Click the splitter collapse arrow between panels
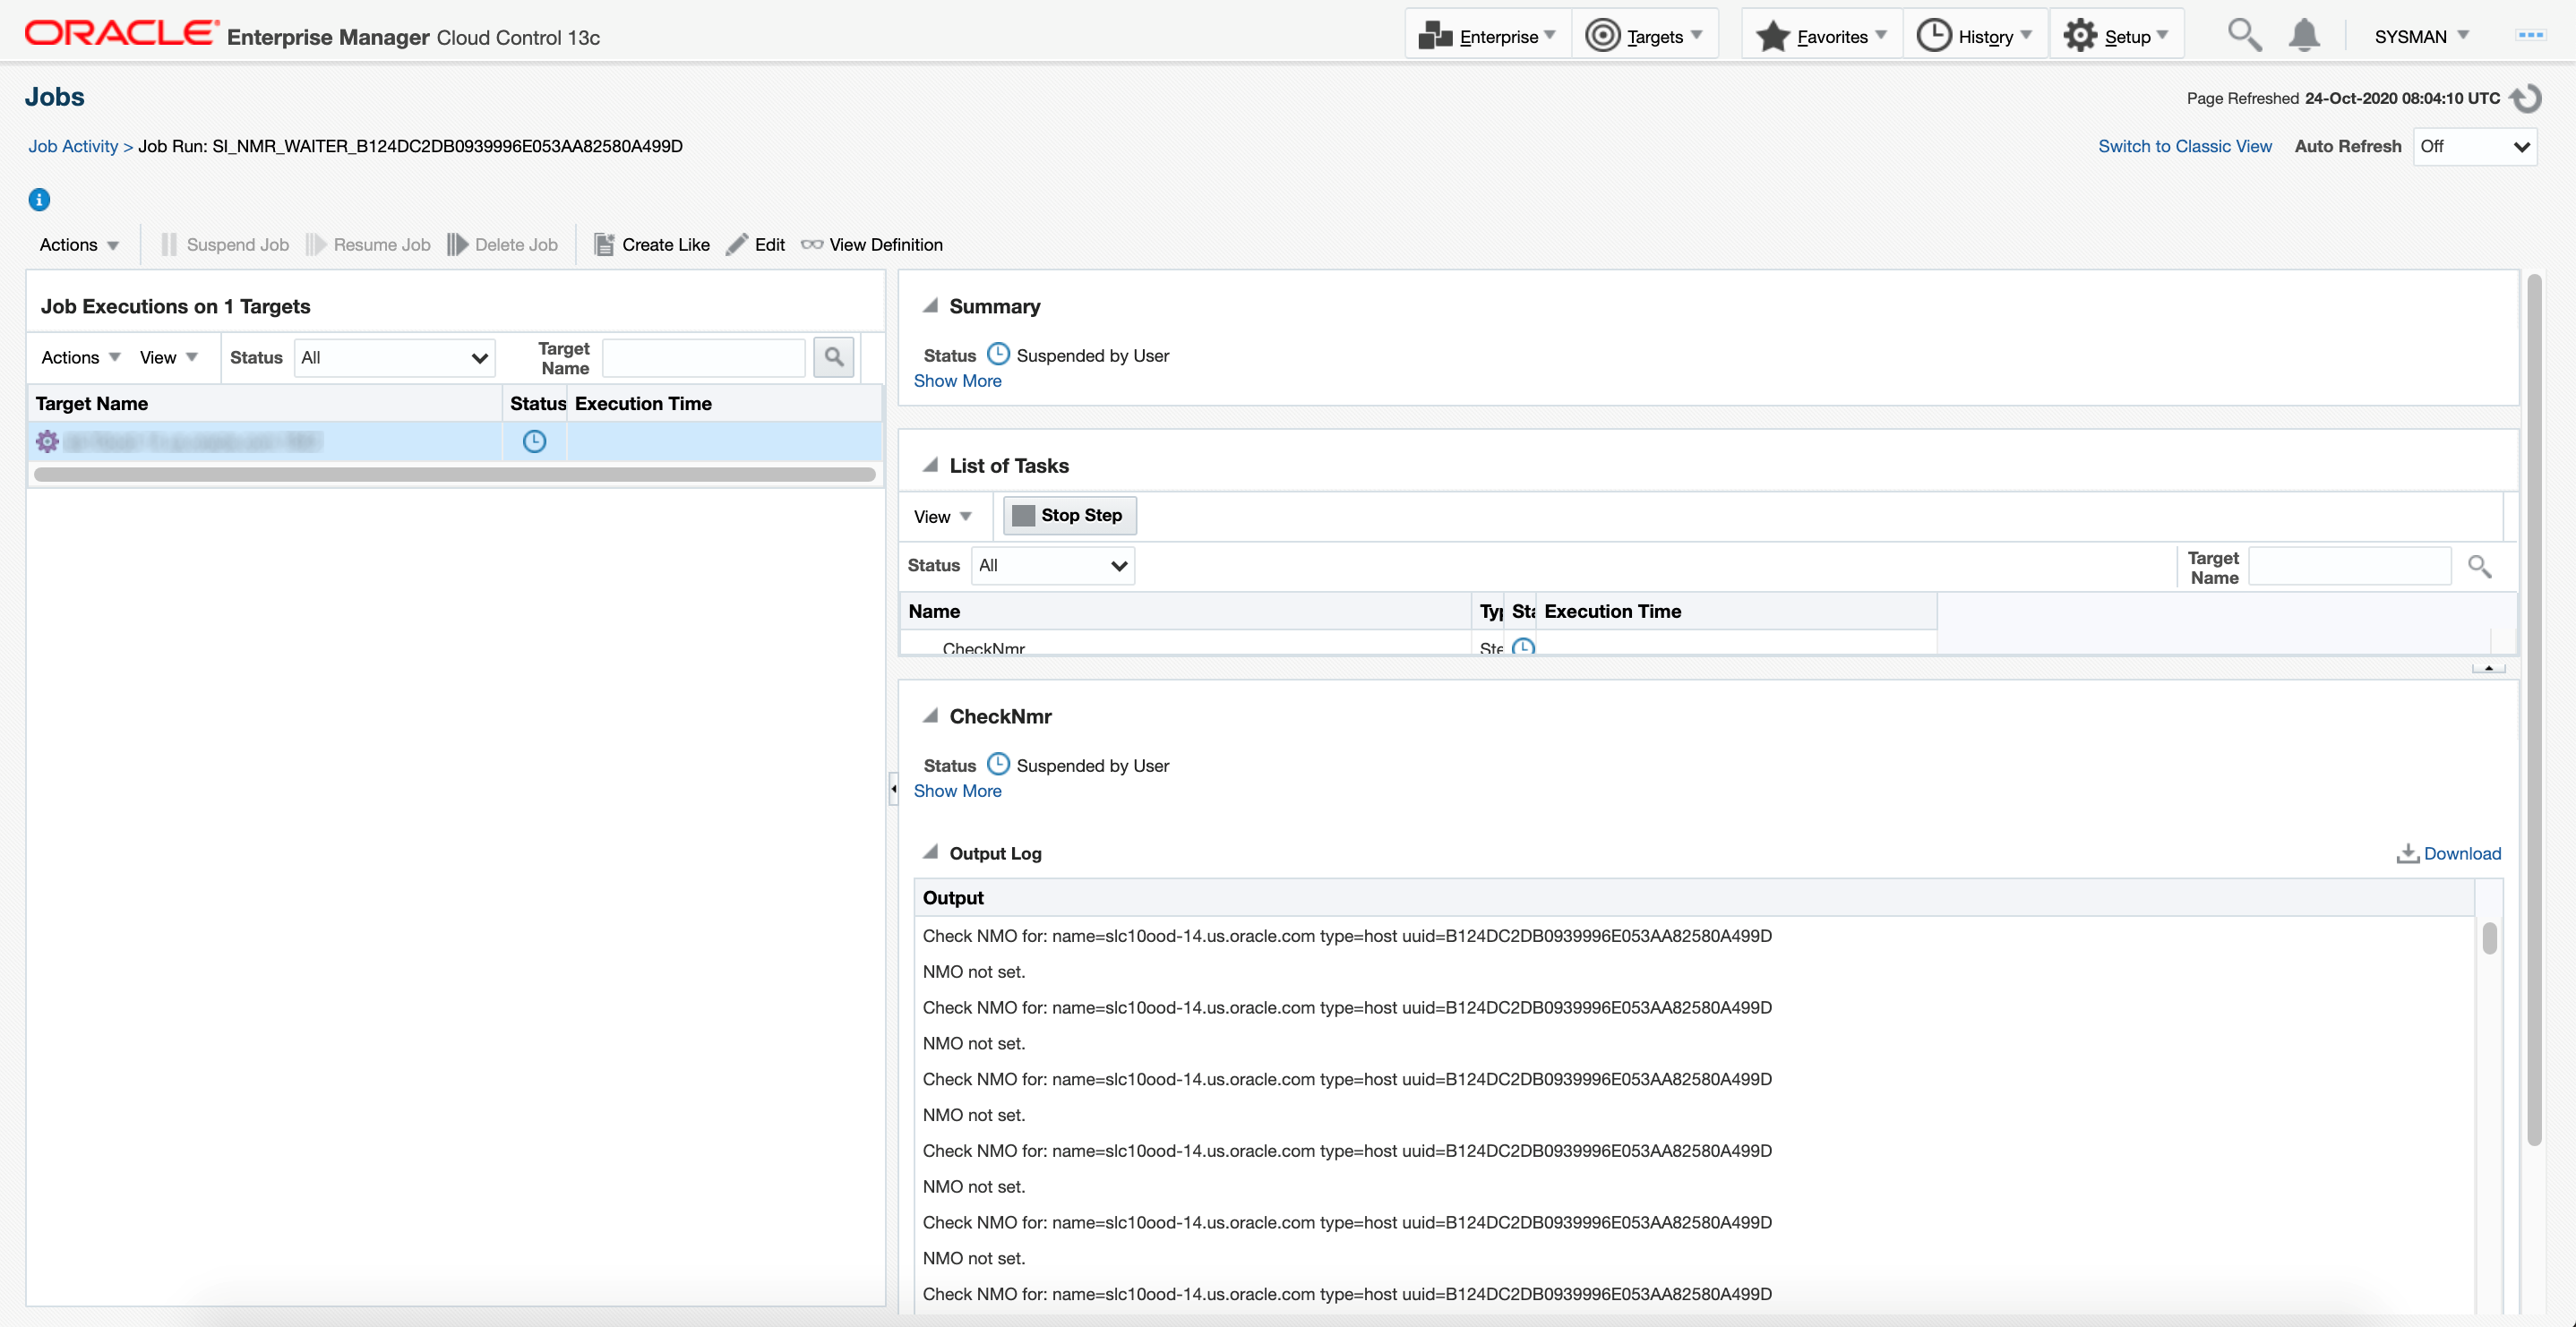This screenshot has width=2576, height=1327. 893,788
